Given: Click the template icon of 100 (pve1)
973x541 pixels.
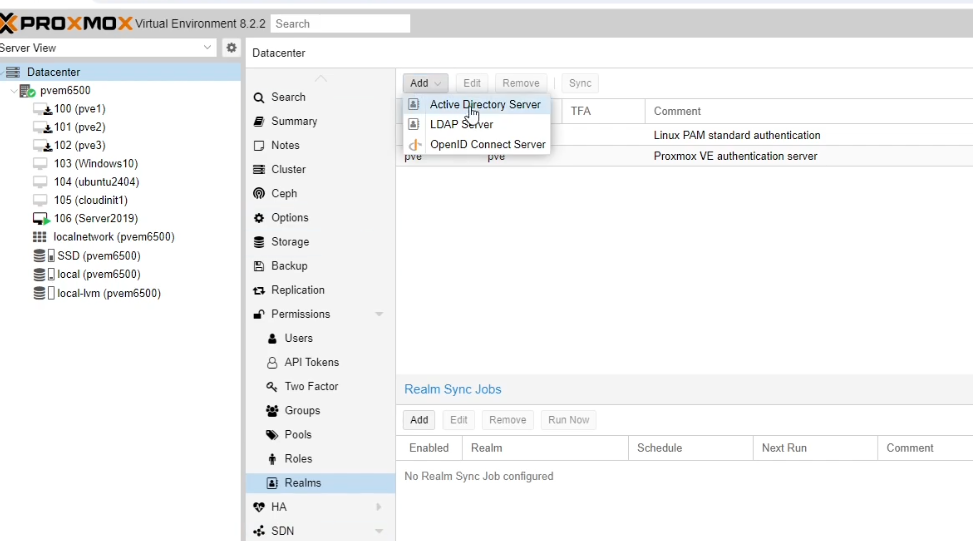Looking at the screenshot, I should 42,109.
